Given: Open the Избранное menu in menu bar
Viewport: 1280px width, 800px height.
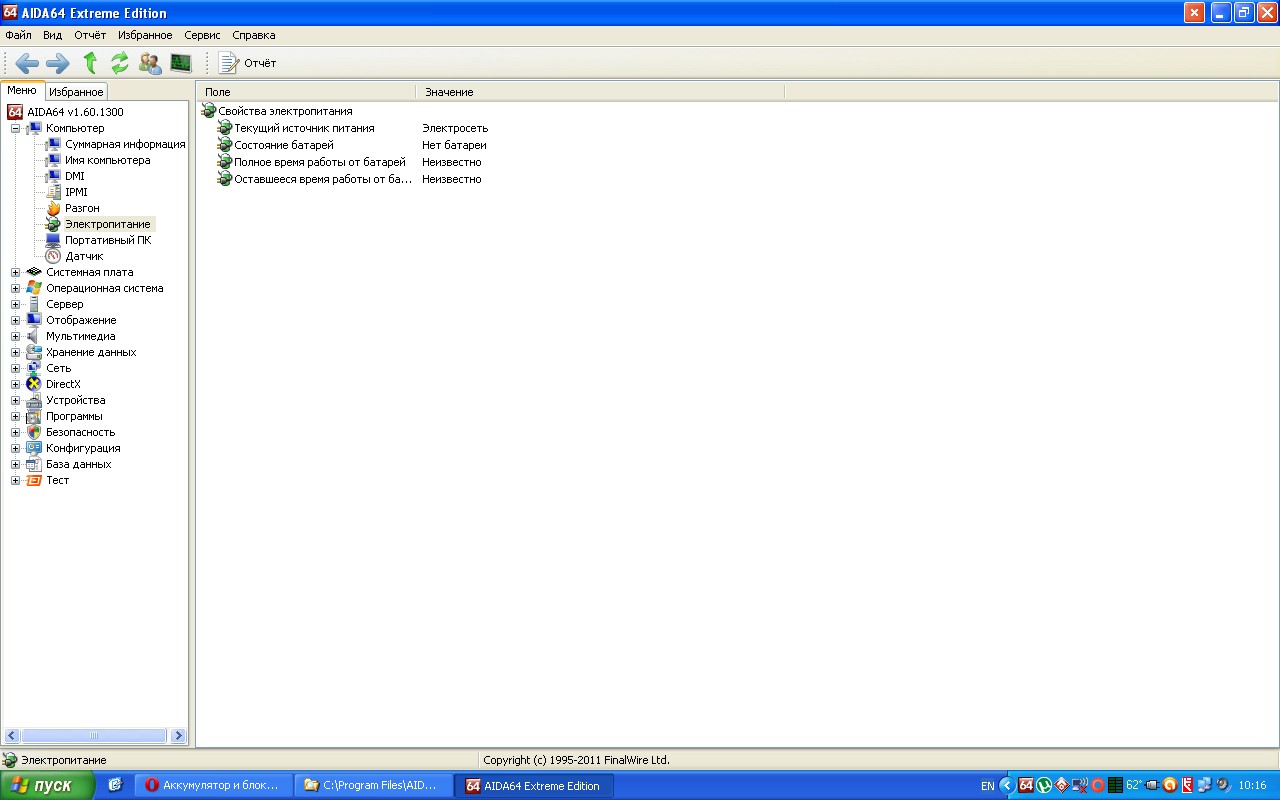Looking at the screenshot, I should 145,35.
